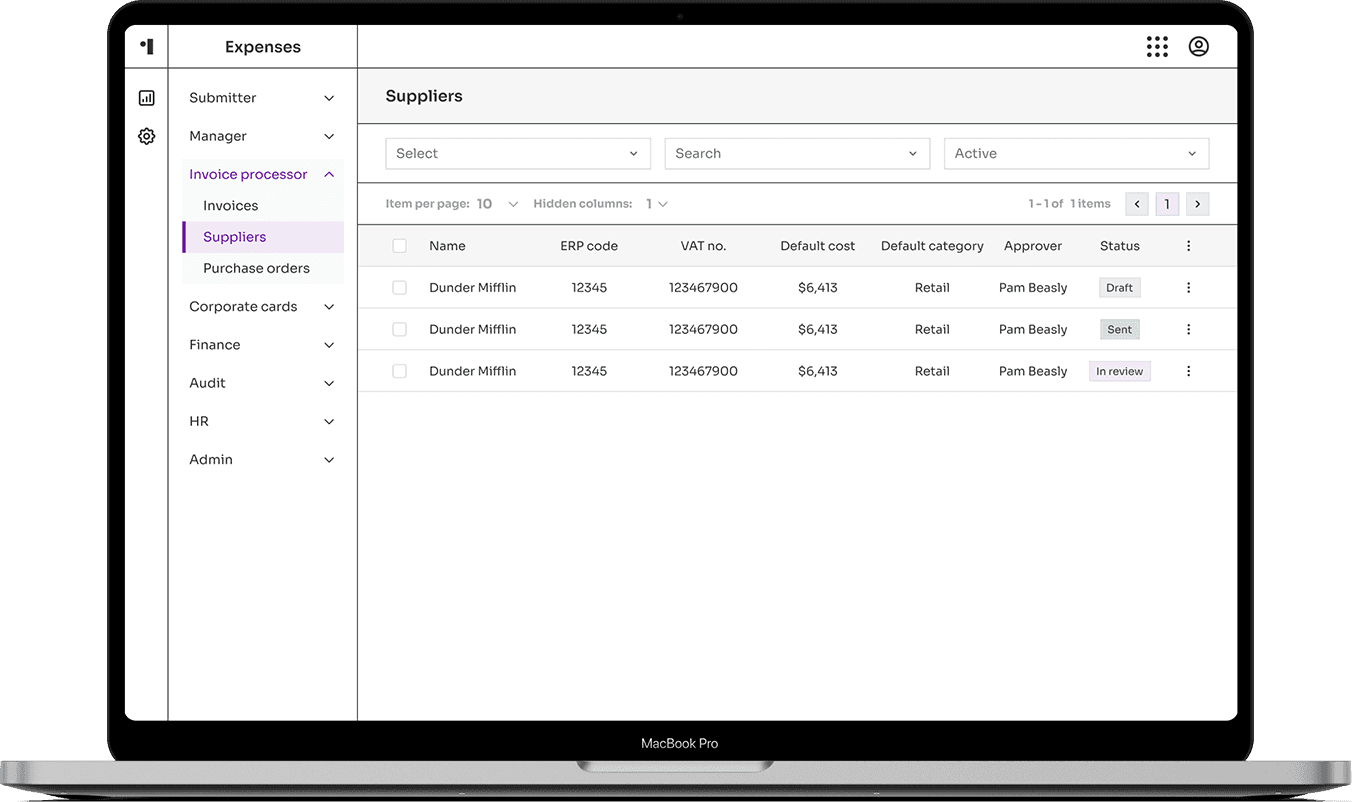Click the ERP code column header
The image size is (1364, 802).
coord(589,246)
